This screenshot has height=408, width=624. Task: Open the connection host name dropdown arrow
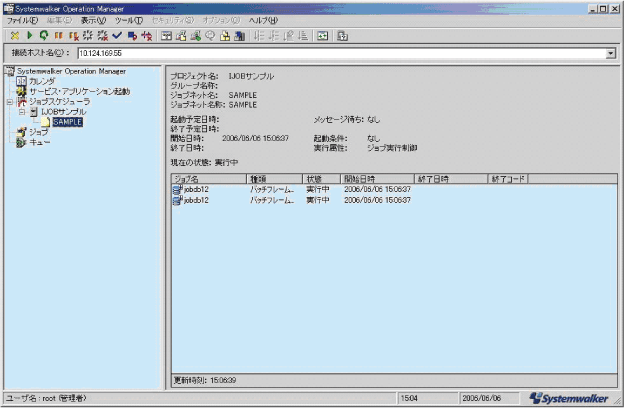(x=610, y=53)
